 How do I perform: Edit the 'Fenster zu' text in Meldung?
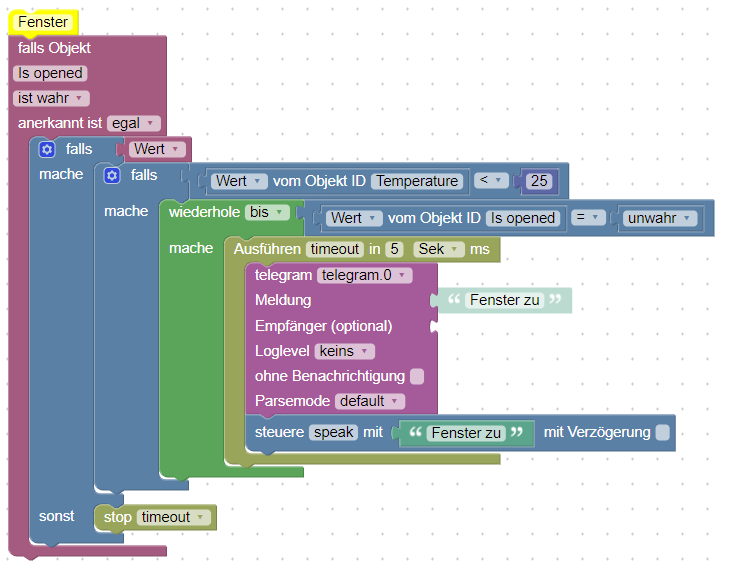coord(504,300)
